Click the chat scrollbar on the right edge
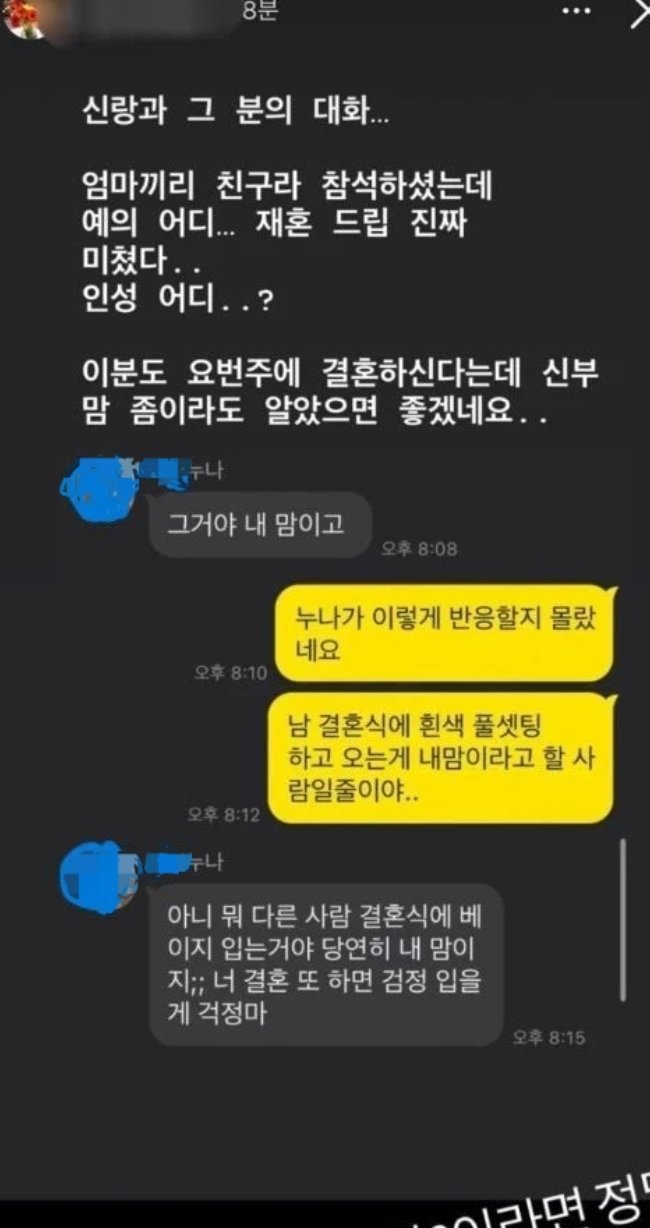Viewport: 650px width, 1228px height. coord(625,919)
